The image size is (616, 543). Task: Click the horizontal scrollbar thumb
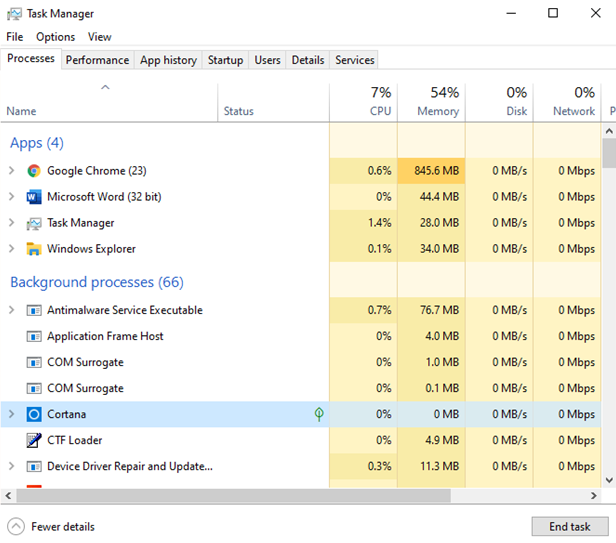point(233,496)
